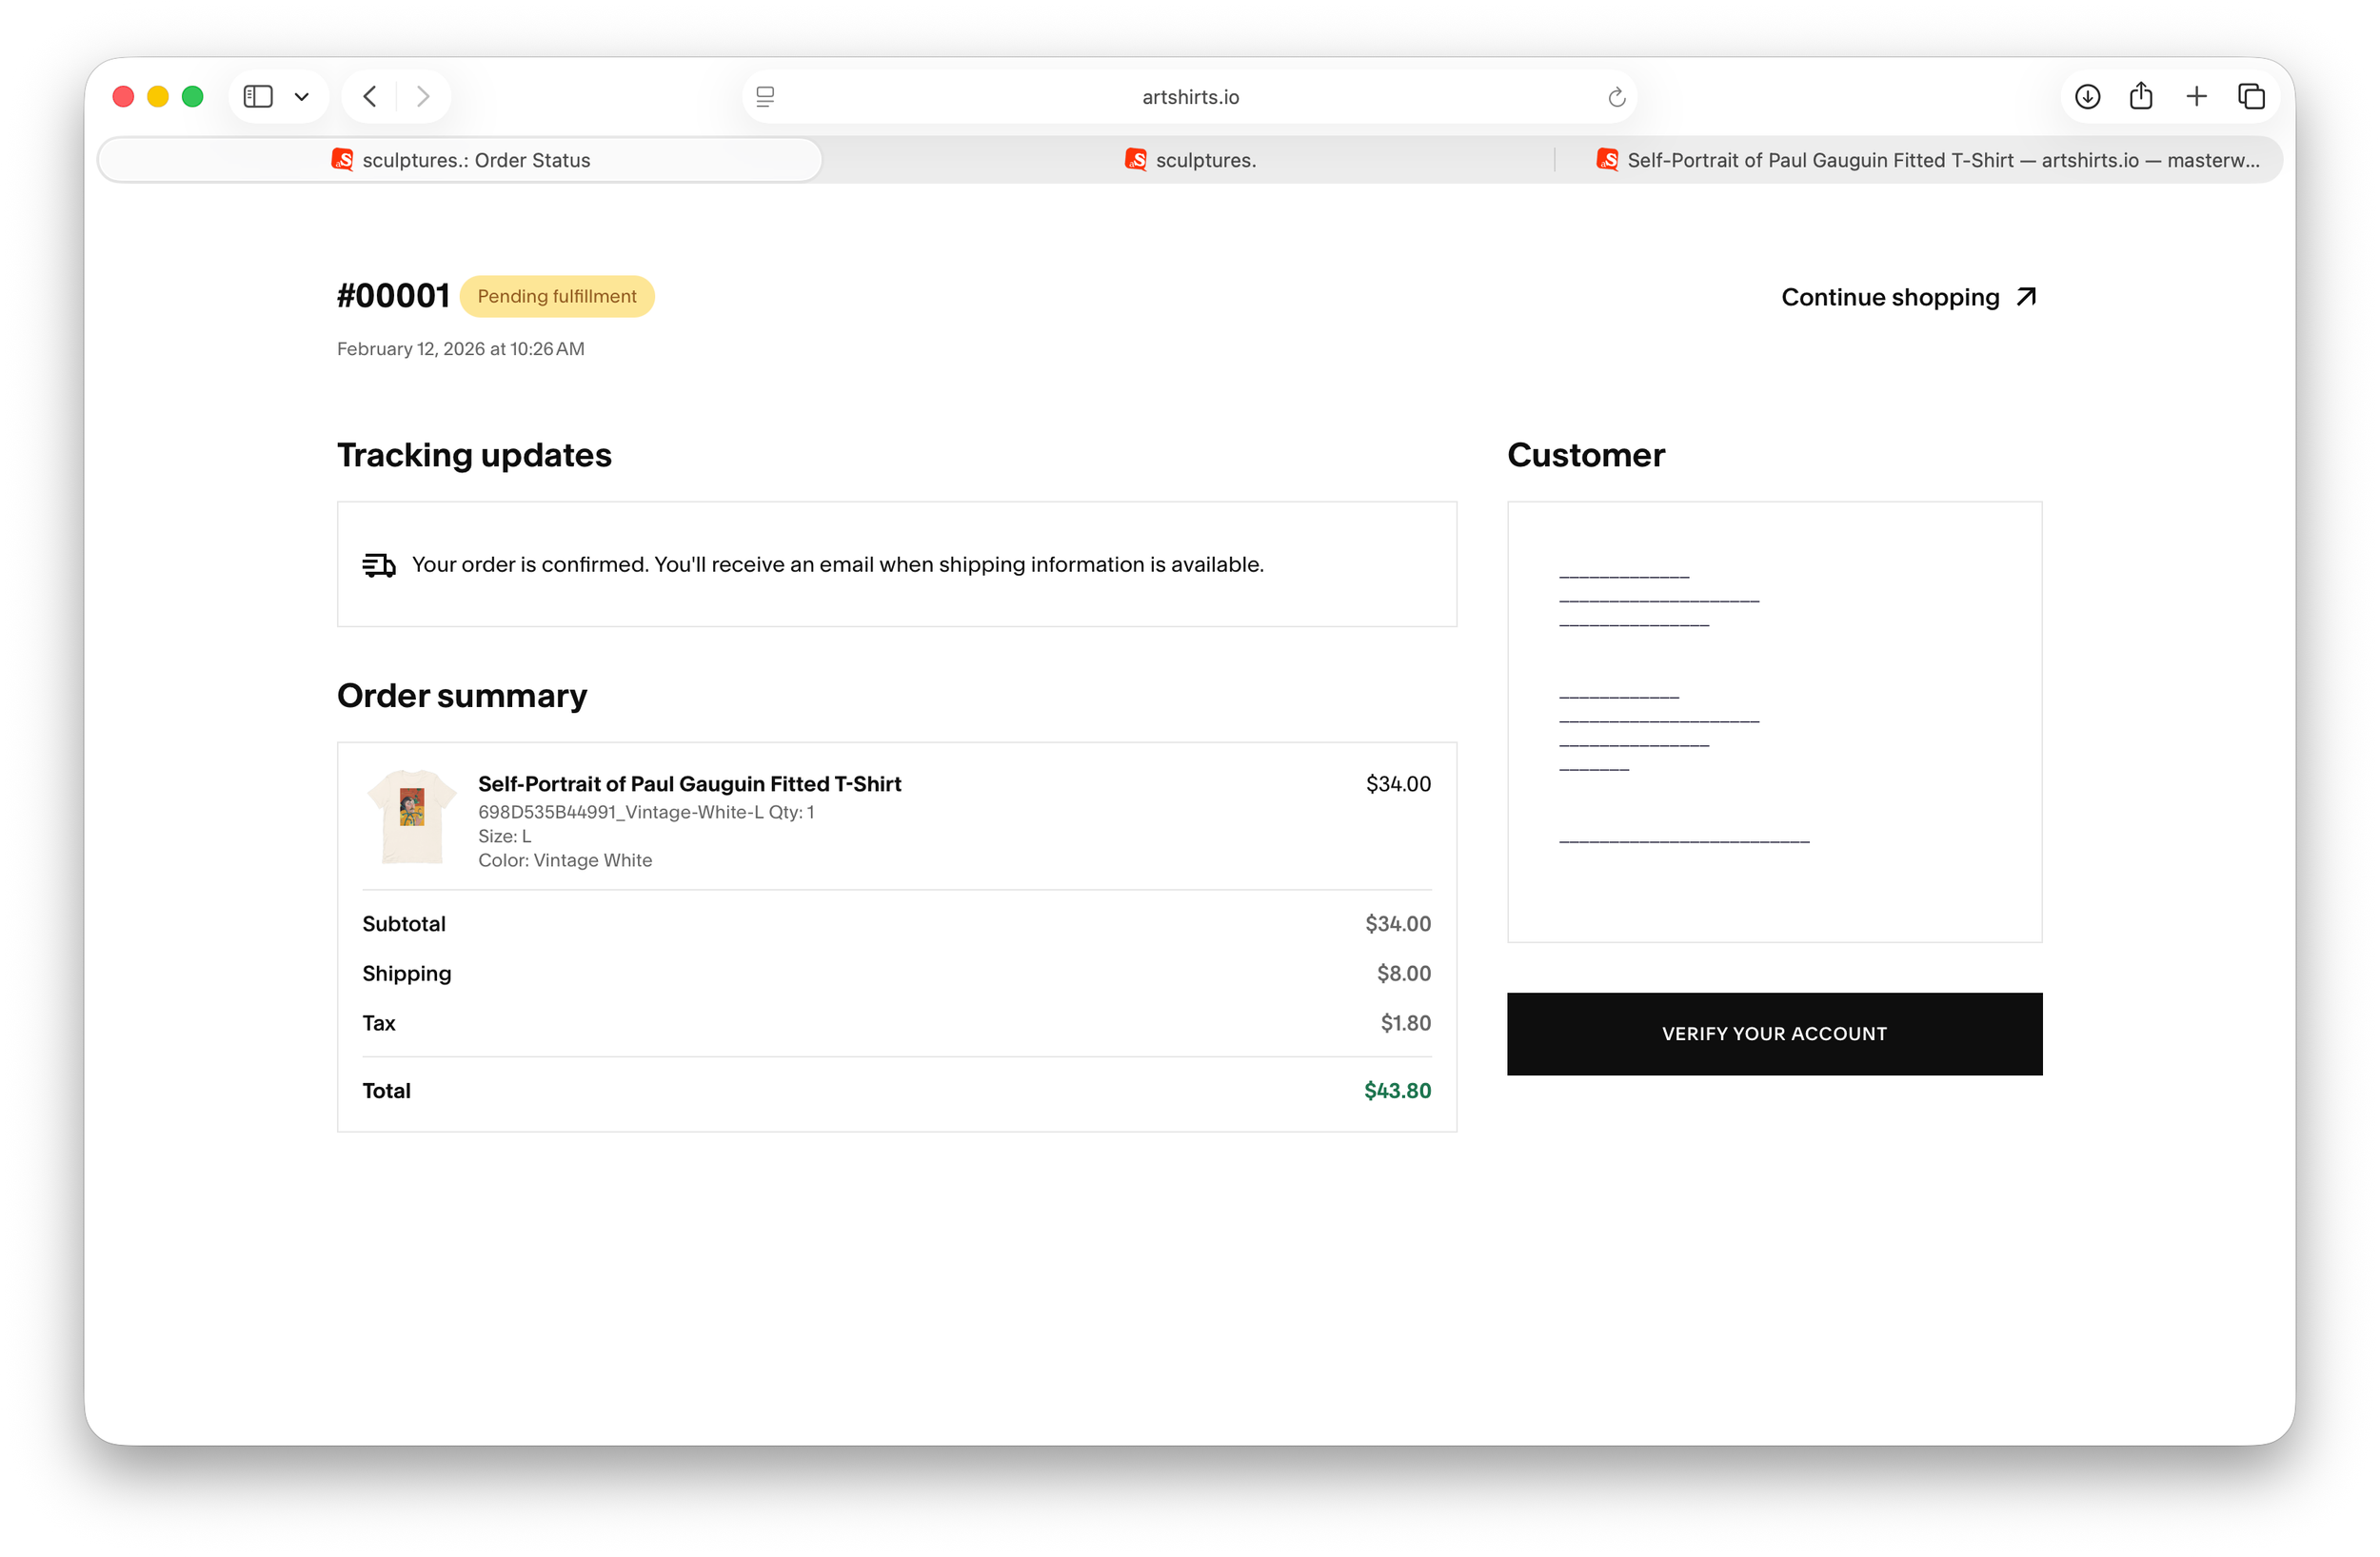The width and height of the screenshot is (2380, 1557).
Task: Click the artshirts.io address field
Action: click(x=1190, y=97)
